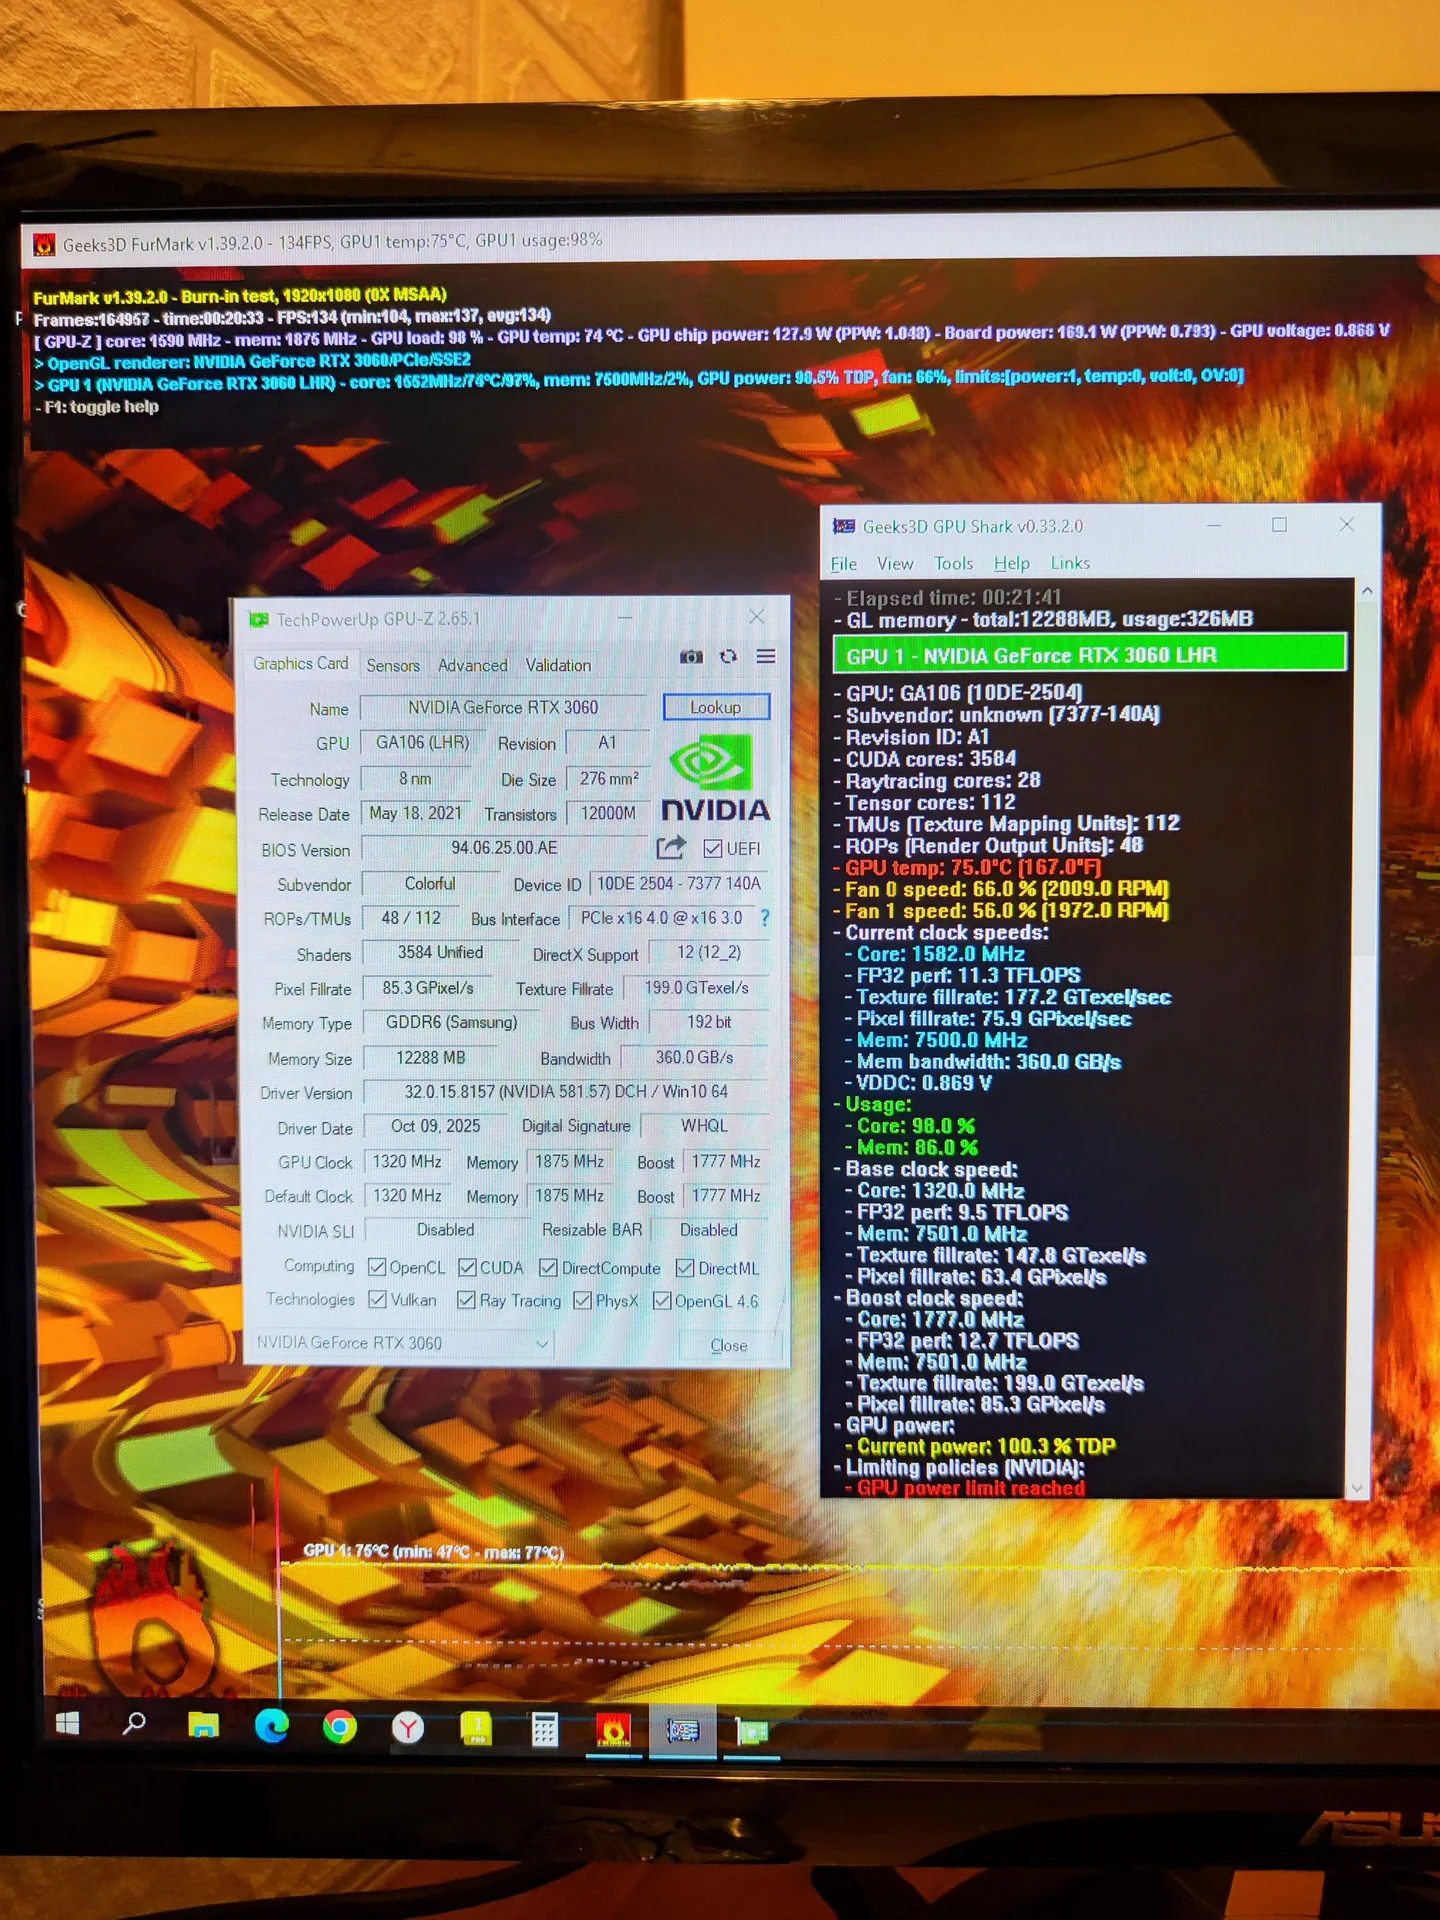Toggle OpenGL 4.6 checkbox
The image size is (1440, 1920).
[x=662, y=1300]
